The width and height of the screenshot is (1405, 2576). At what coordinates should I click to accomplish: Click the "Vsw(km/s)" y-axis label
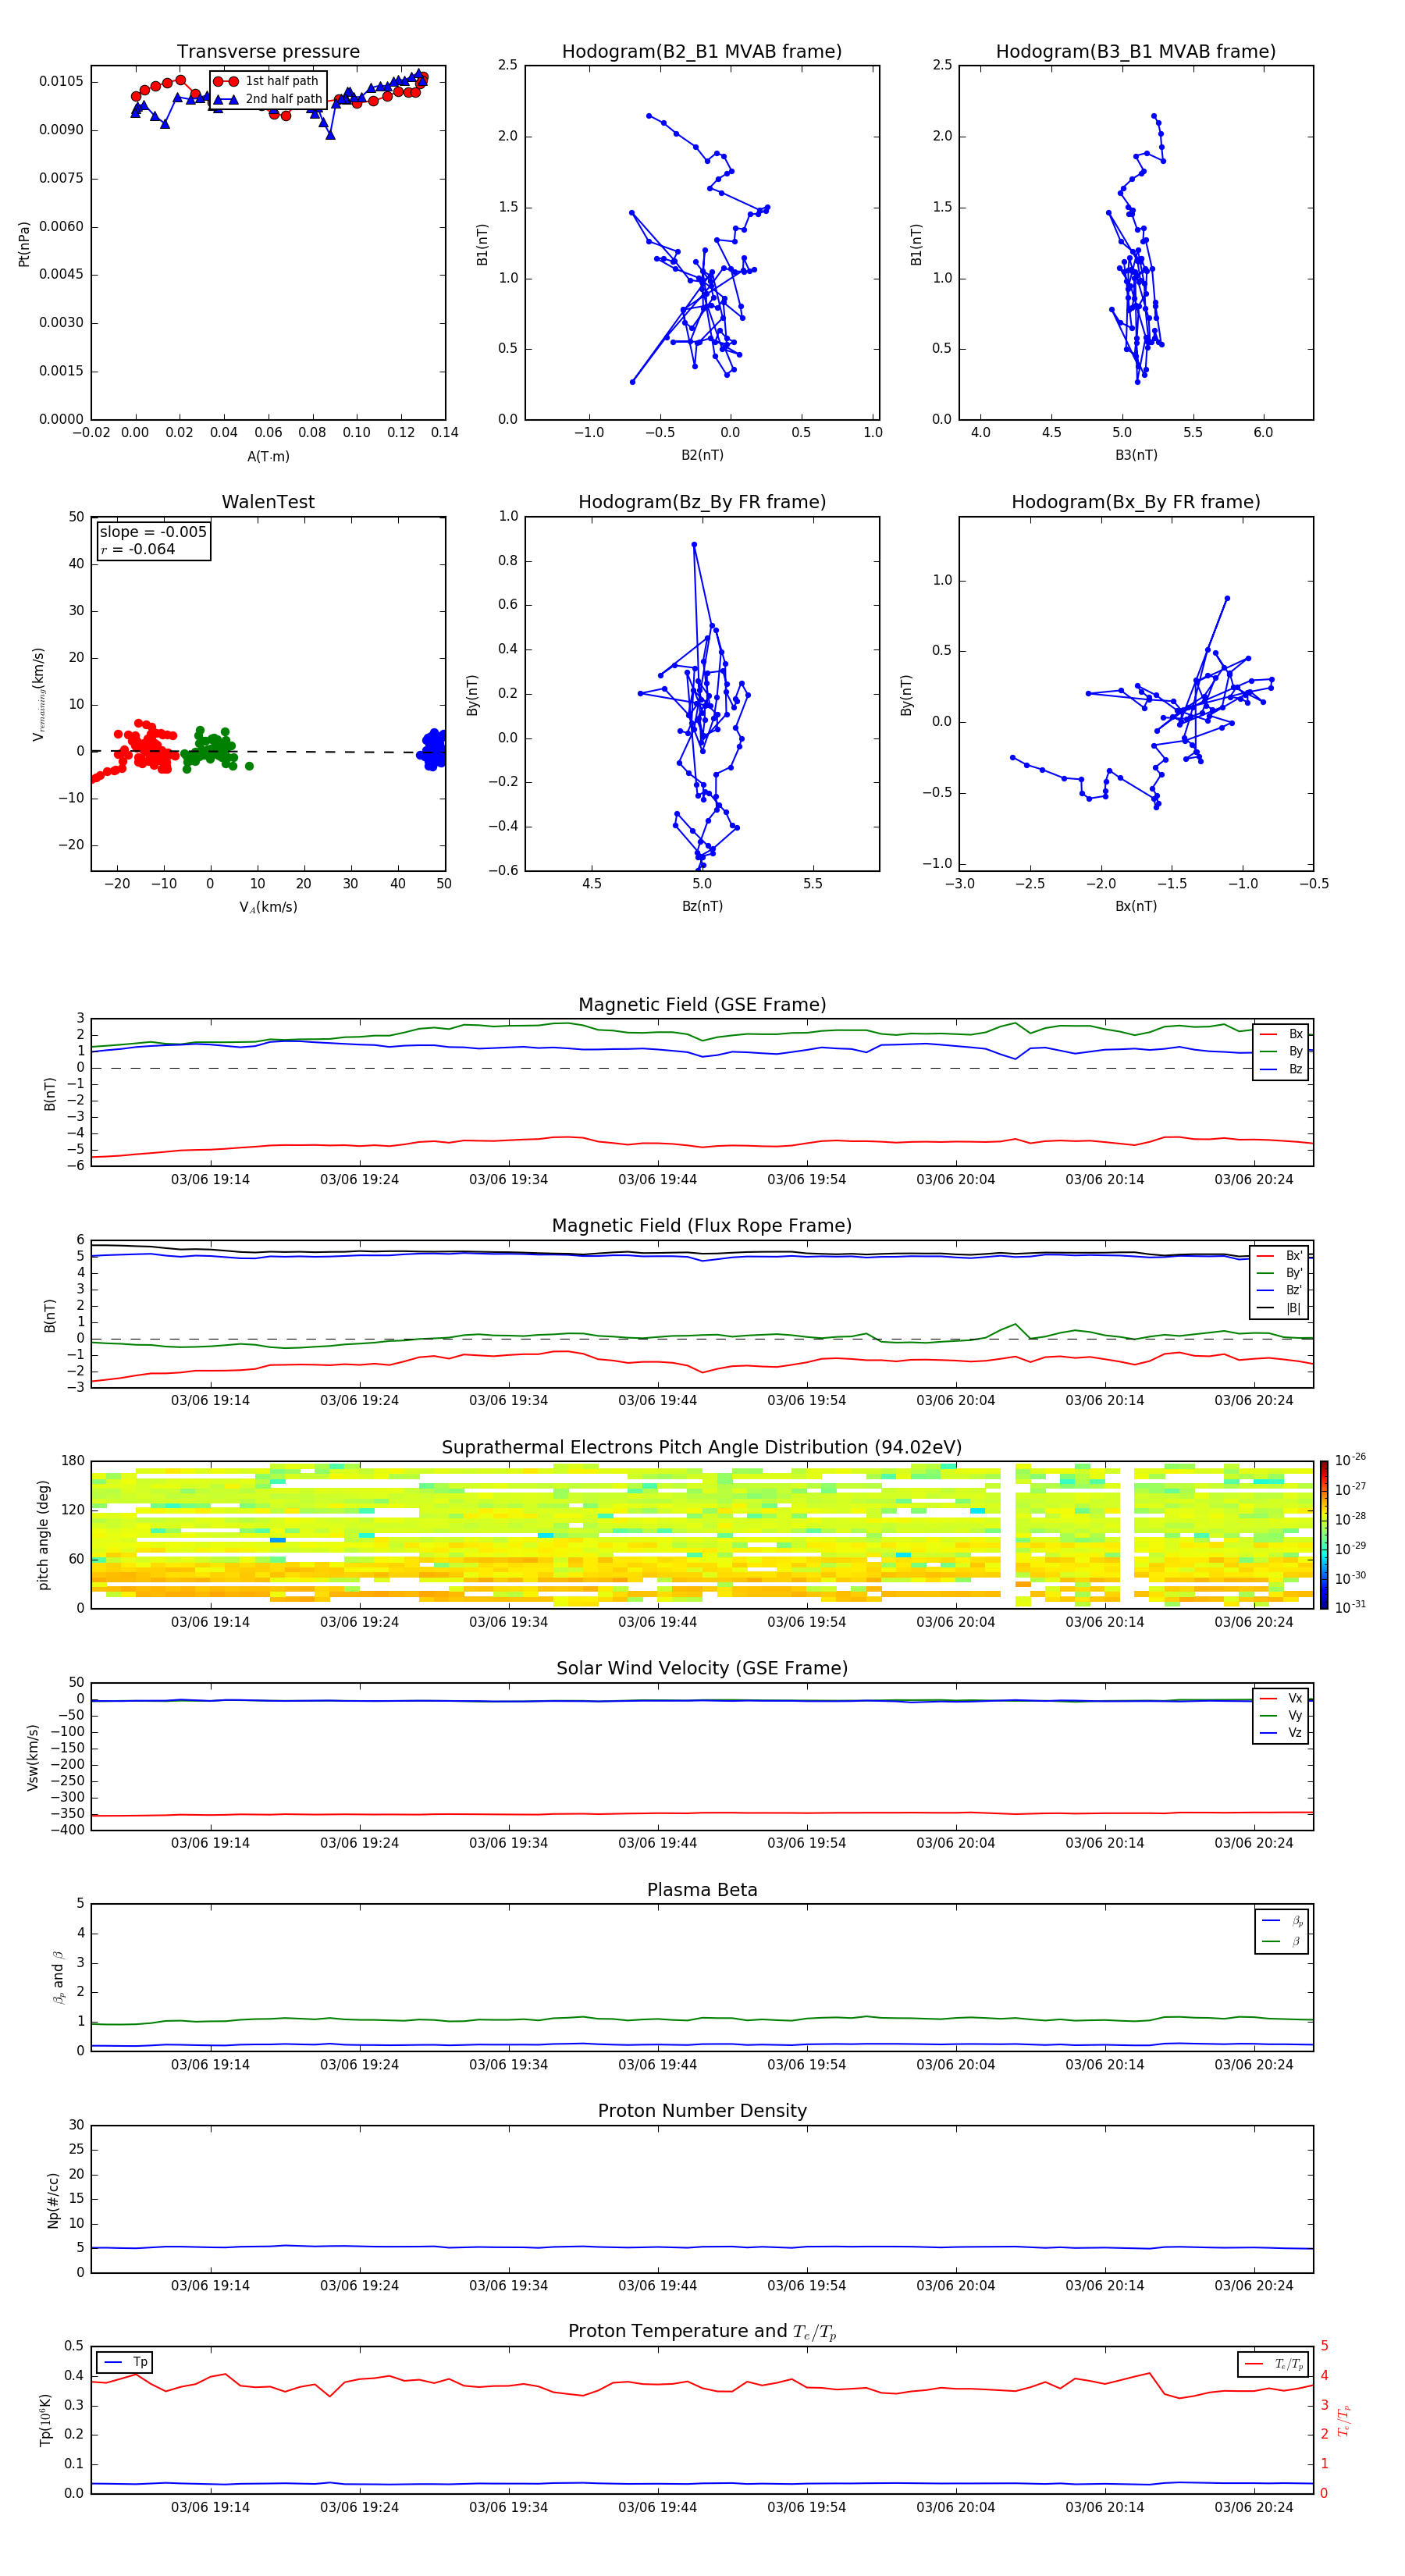(33, 1757)
